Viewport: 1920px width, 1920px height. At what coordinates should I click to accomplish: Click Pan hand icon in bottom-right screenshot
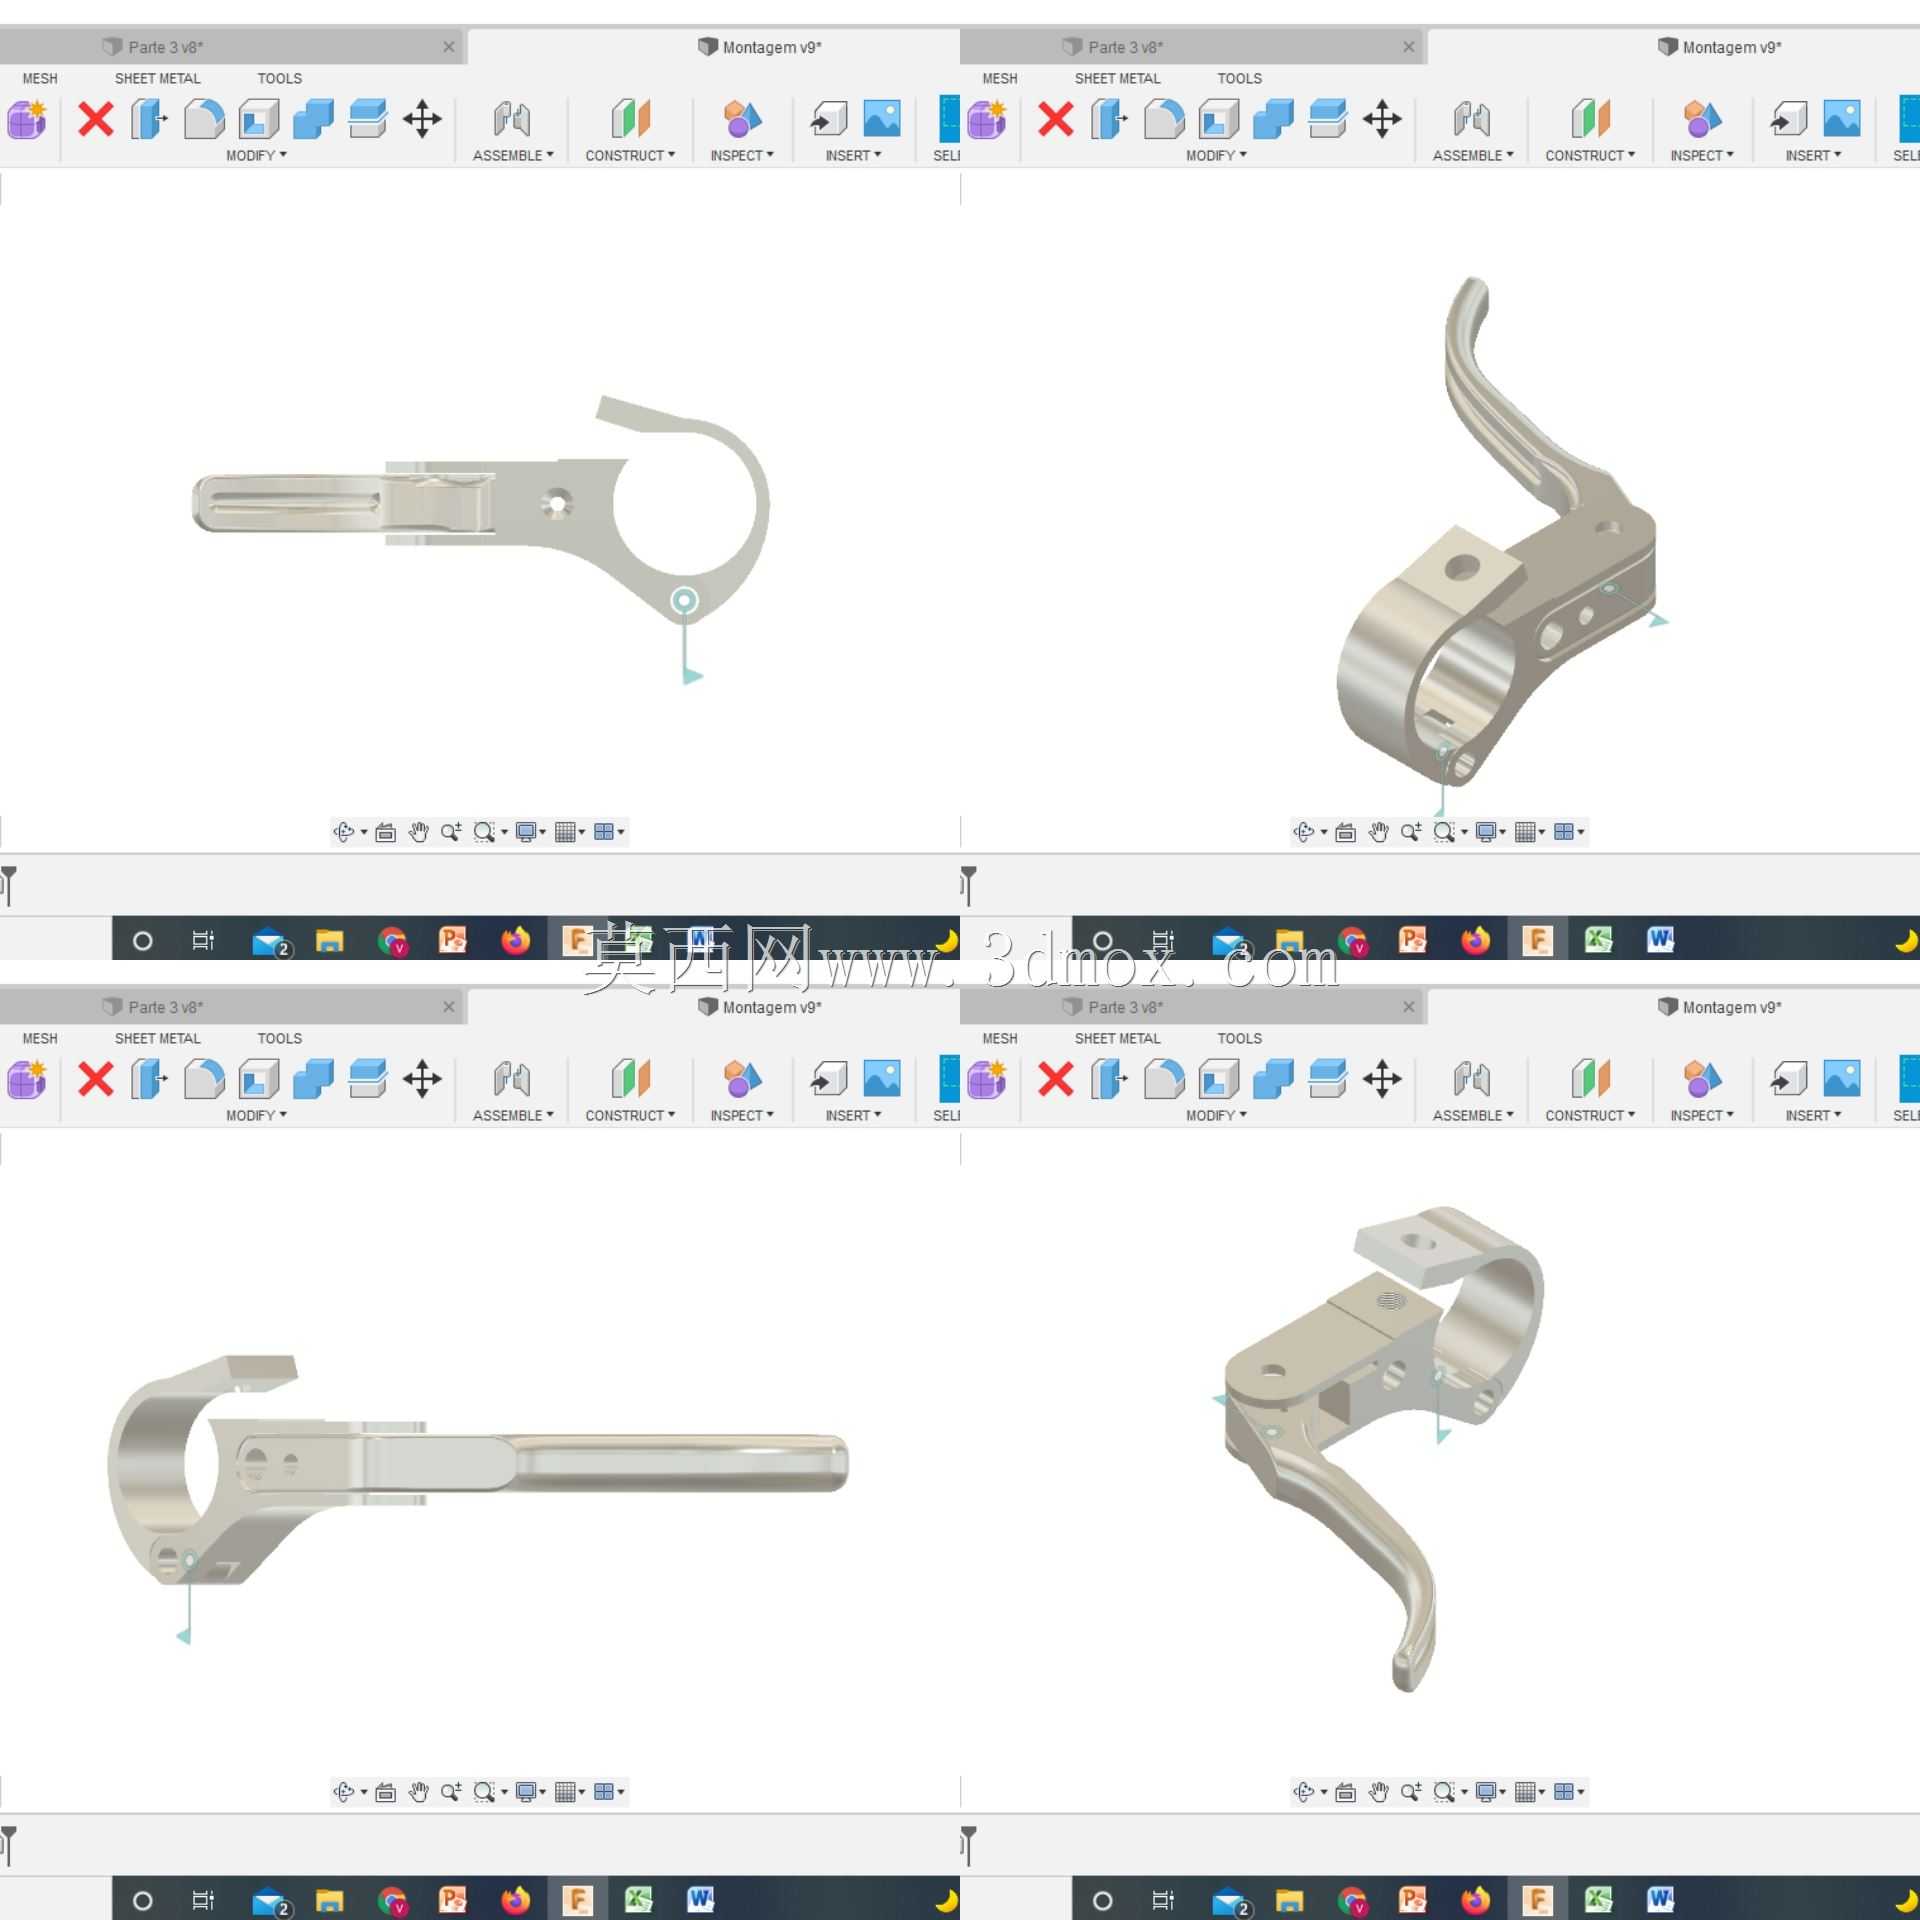click(x=1378, y=1792)
